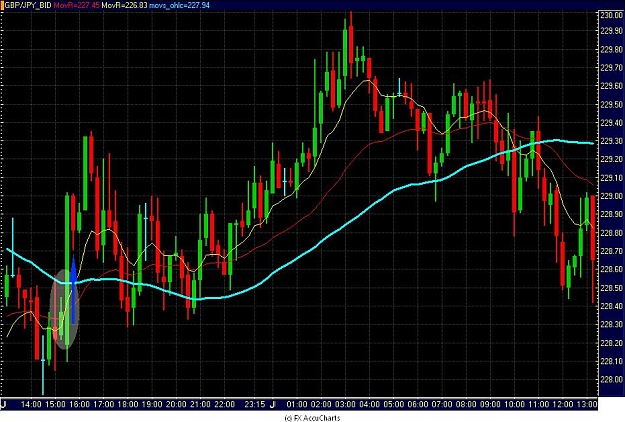The image size is (625, 422).
Task: Click the blue up-arrow buy signal marker
Action: click(73, 290)
